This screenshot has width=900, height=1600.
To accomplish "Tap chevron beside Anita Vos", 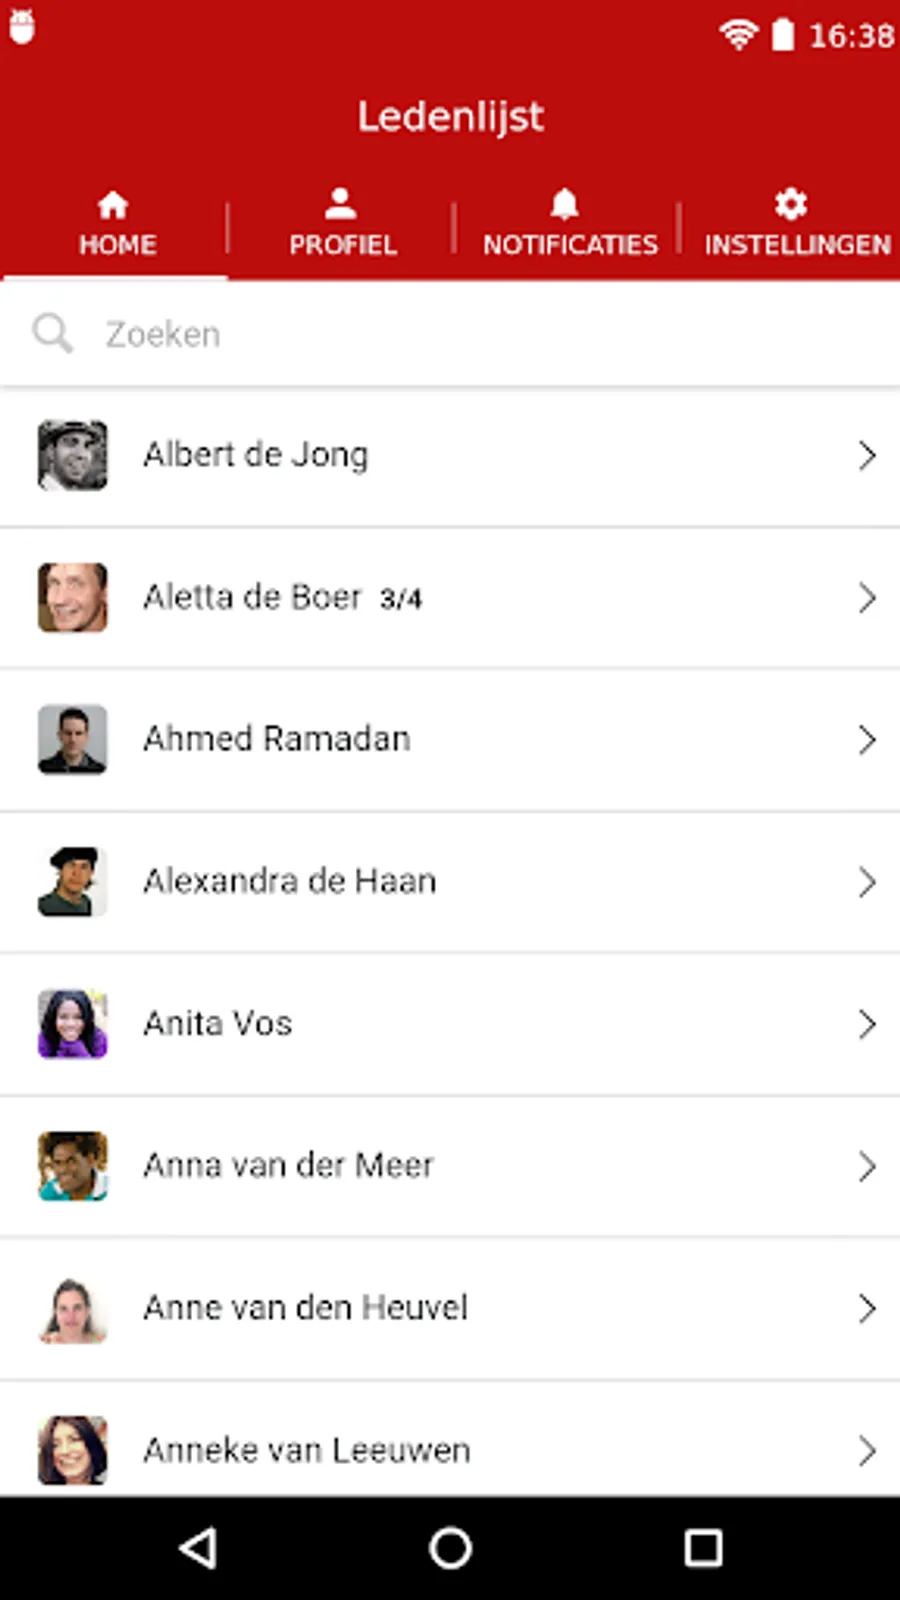I will (866, 1024).
